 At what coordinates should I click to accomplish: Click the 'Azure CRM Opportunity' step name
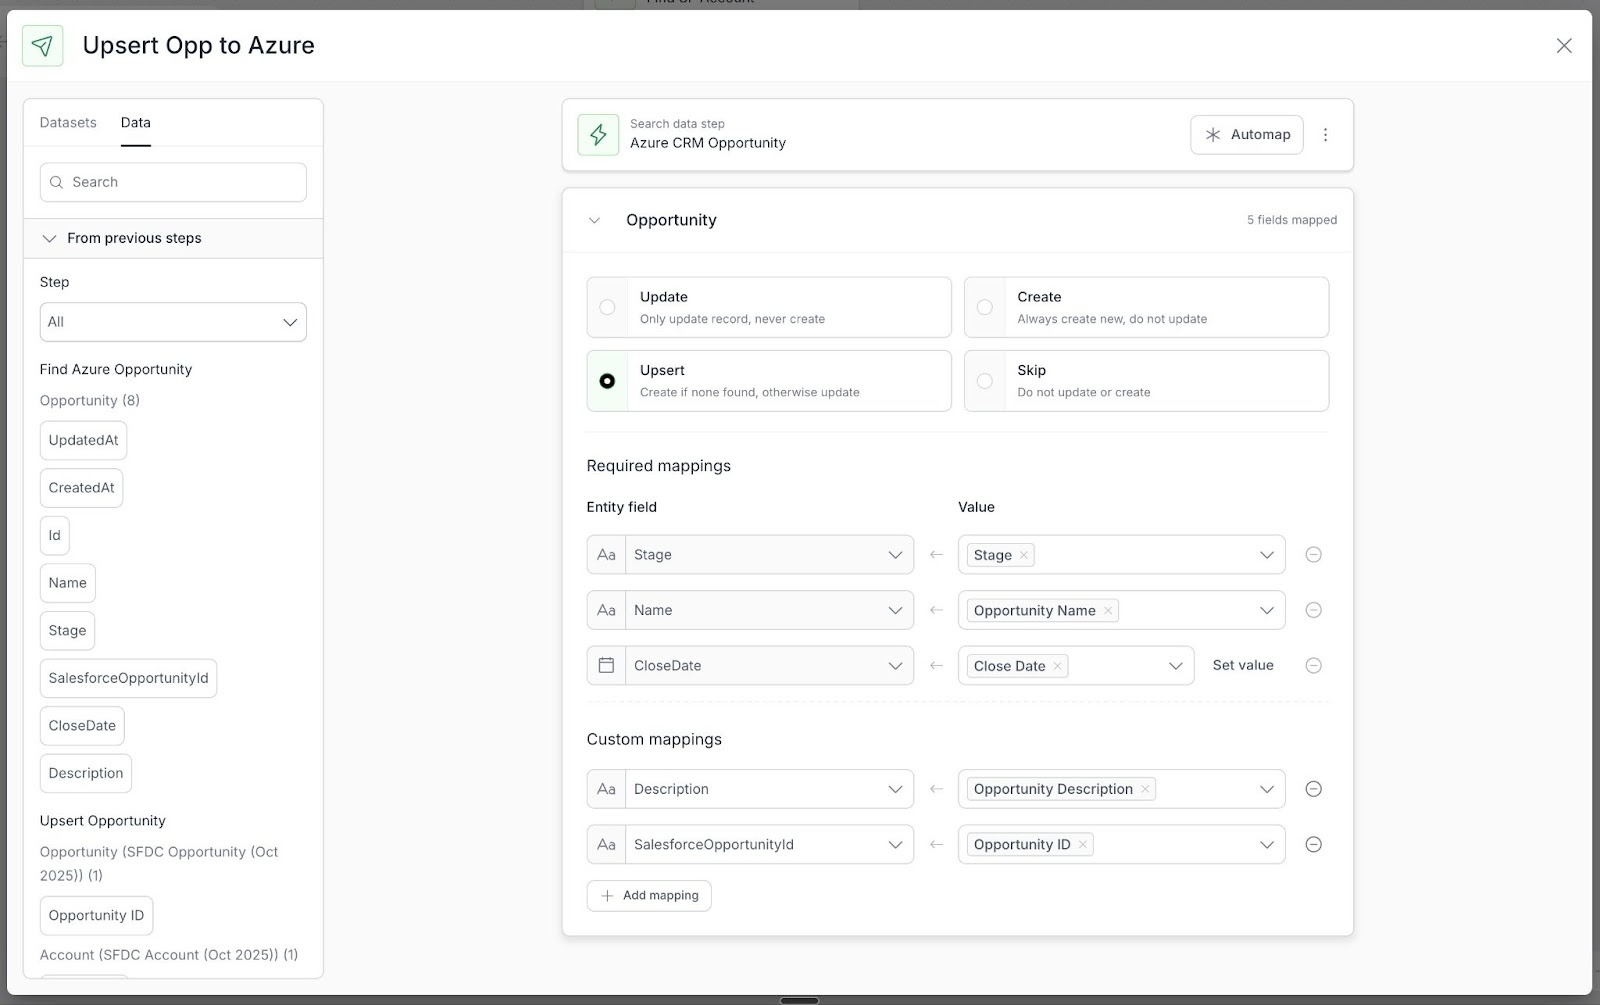pyautogui.click(x=708, y=143)
